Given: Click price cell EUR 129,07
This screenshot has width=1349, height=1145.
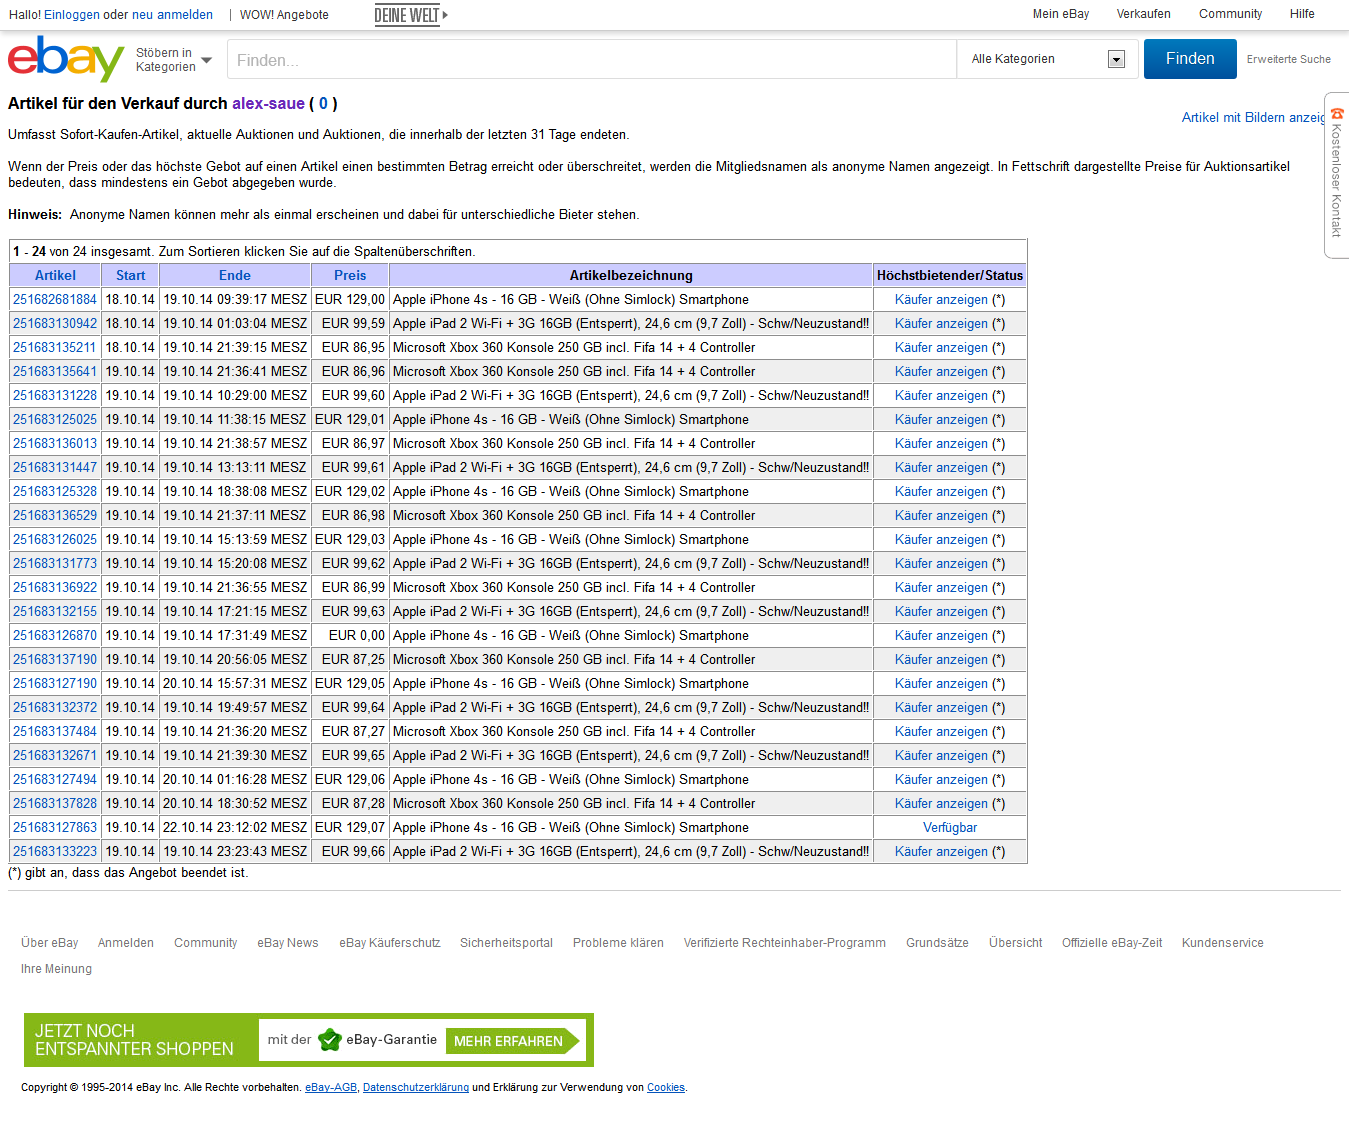Looking at the screenshot, I should pos(350,828).
